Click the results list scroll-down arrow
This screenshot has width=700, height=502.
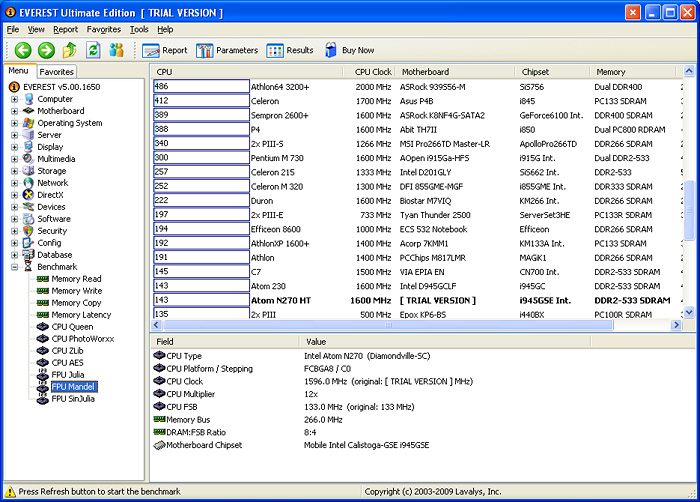click(x=689, y=313)
